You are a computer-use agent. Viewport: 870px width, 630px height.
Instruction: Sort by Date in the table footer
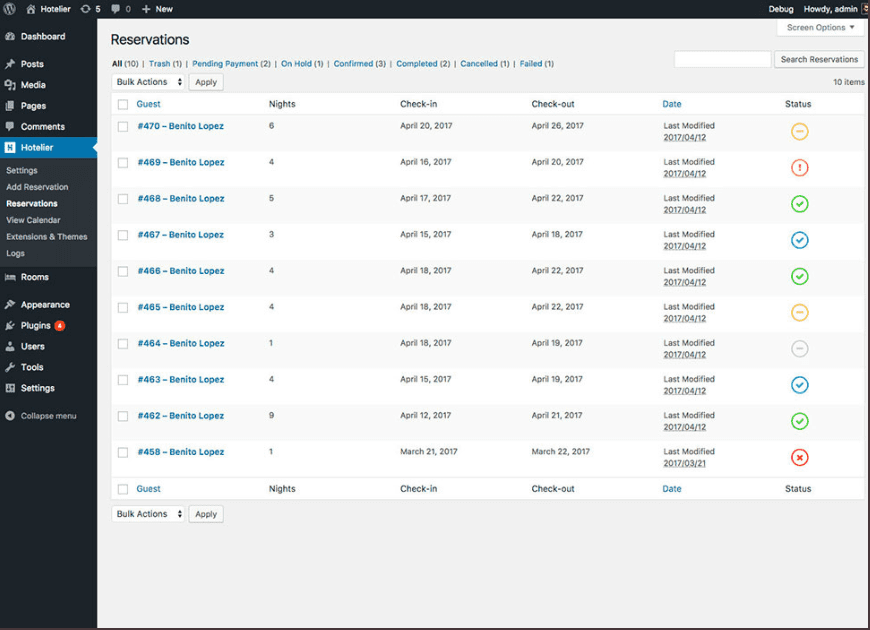tap(671, 489)
